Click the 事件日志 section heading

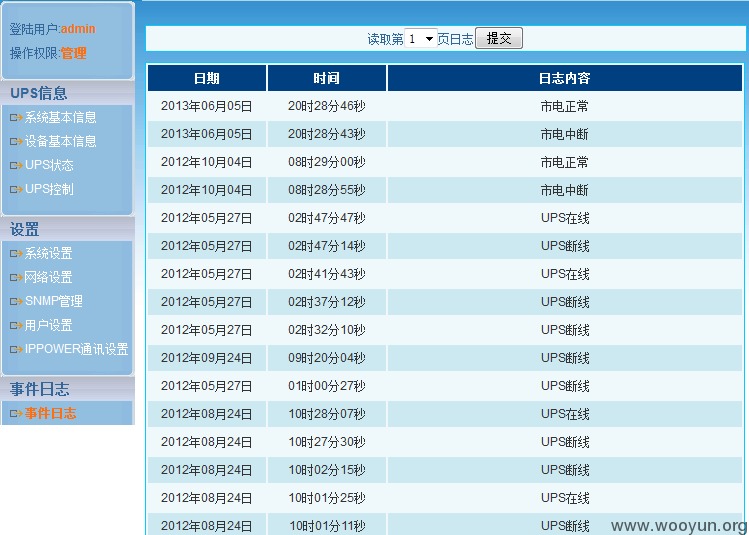[x=40, y=389]
